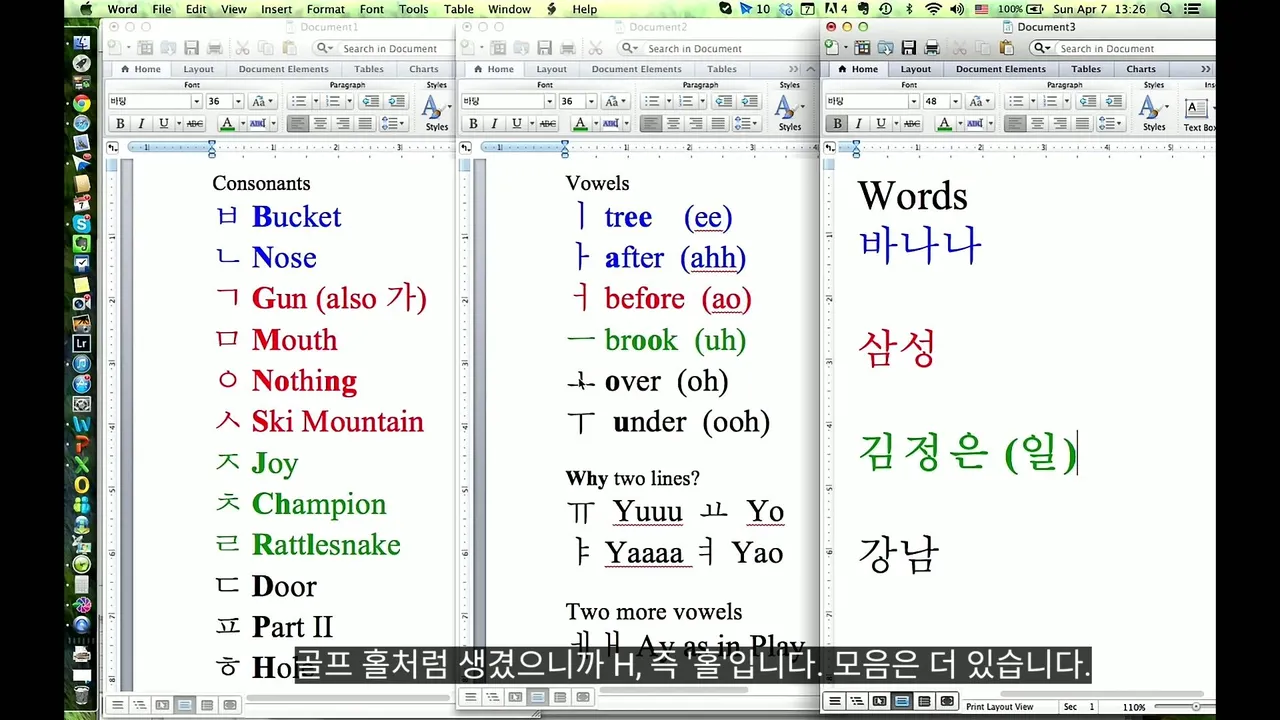1280x720 pixels.
Task: Switch to Layout tab in Document3
Action: [x=916, y=69]
